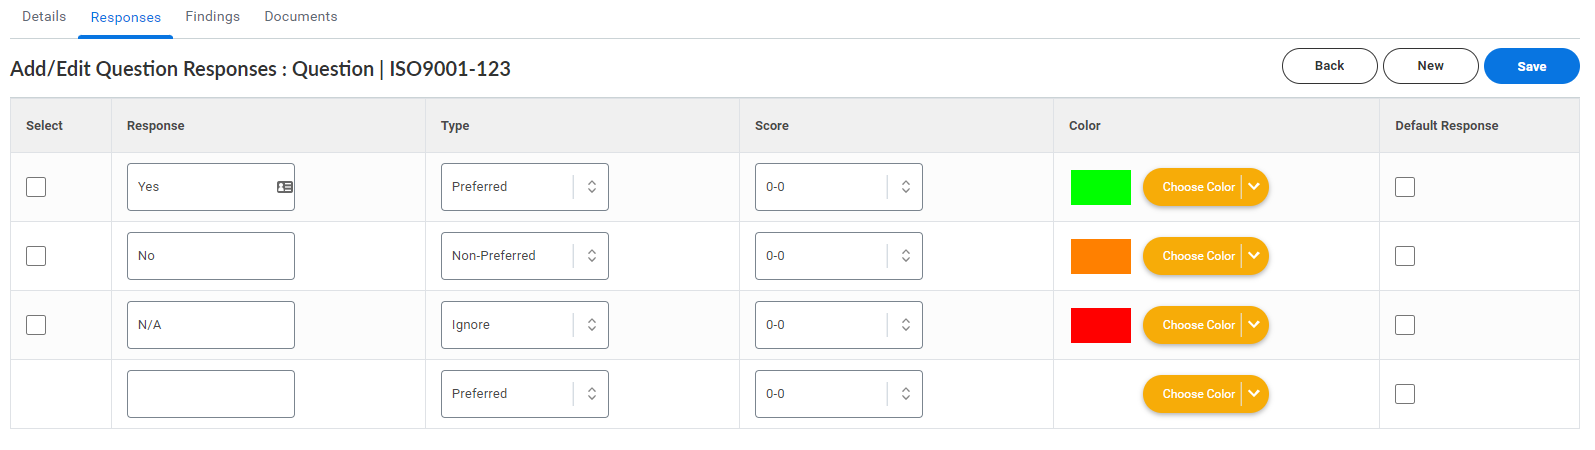This screenshot has width=1595, height=450.
Task: Click the blue Save button
Action: tap(1532, 66)
